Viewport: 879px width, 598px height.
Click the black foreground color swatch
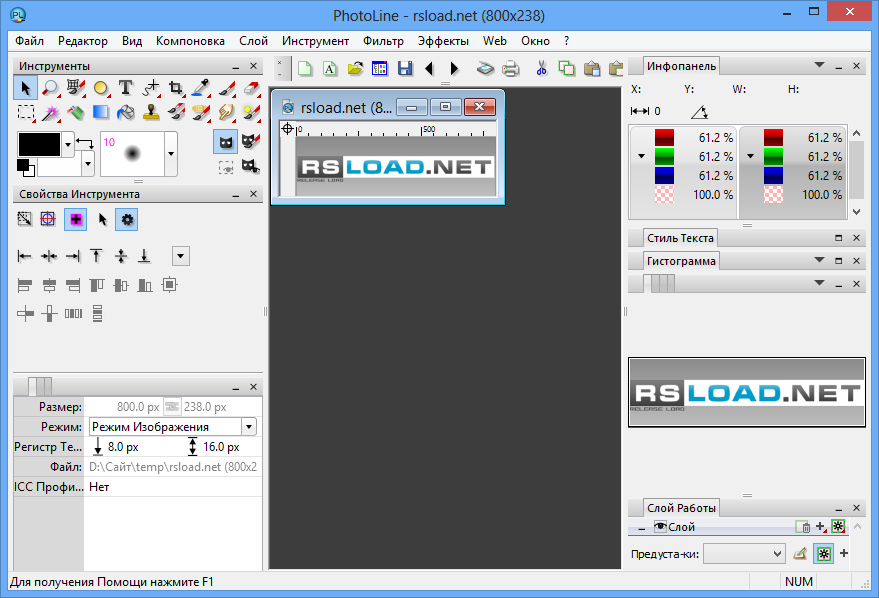click(39, 145)
